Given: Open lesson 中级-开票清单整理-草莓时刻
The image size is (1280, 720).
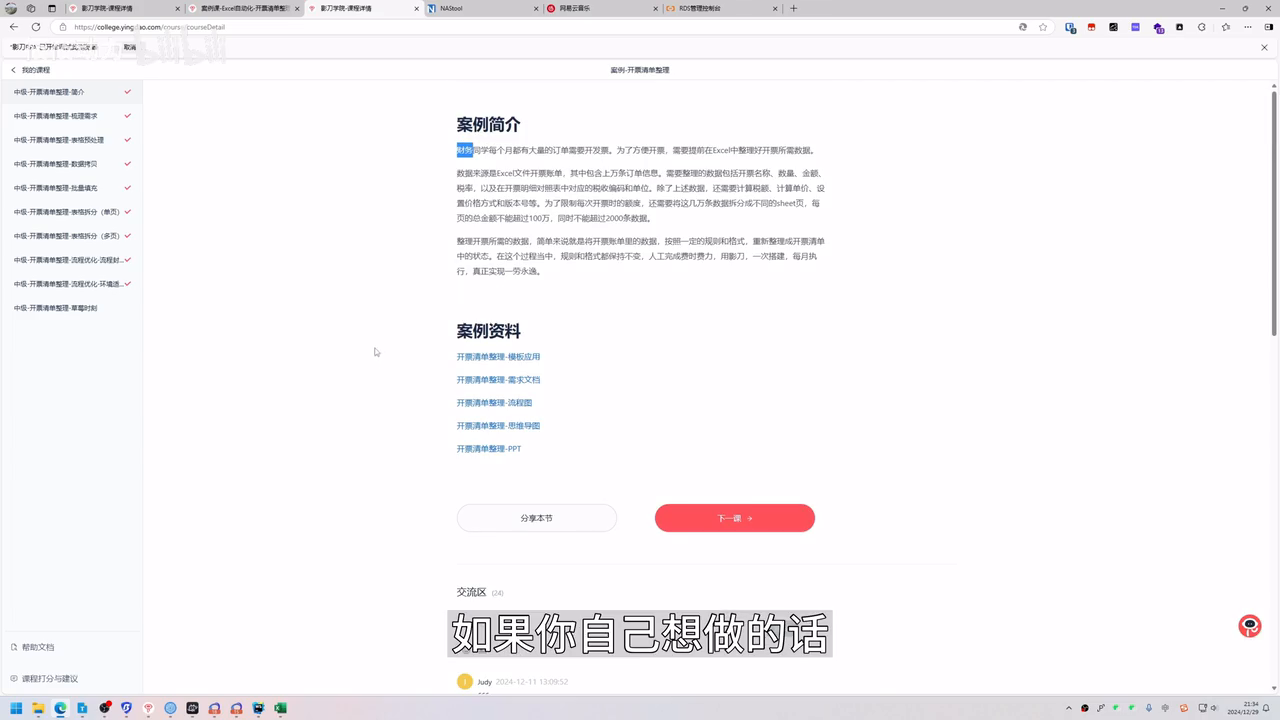Looking at the screenshot, I should [71, 308].
